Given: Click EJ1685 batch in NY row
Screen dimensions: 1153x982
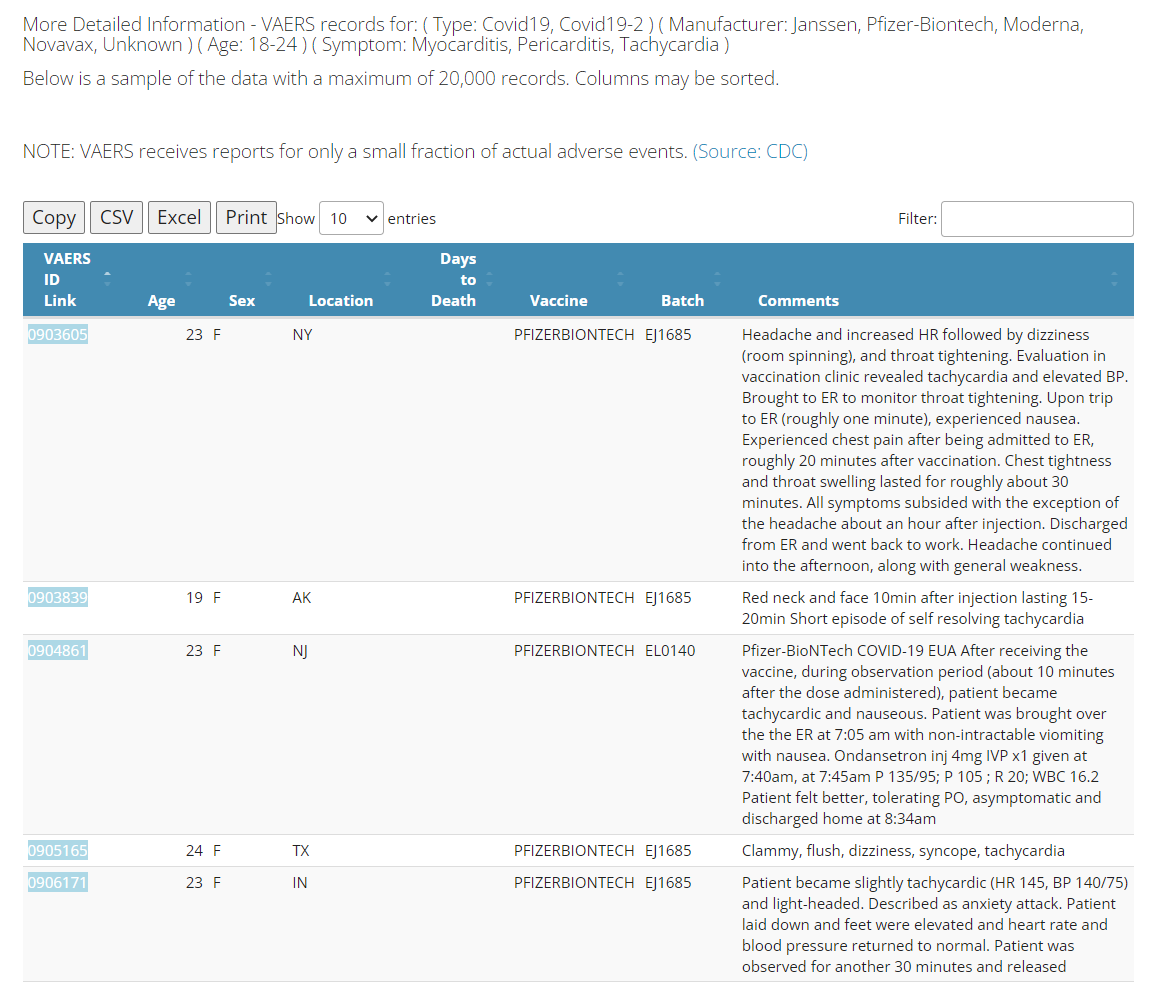Looking at the screenshot, I should [x=668, y=335].
